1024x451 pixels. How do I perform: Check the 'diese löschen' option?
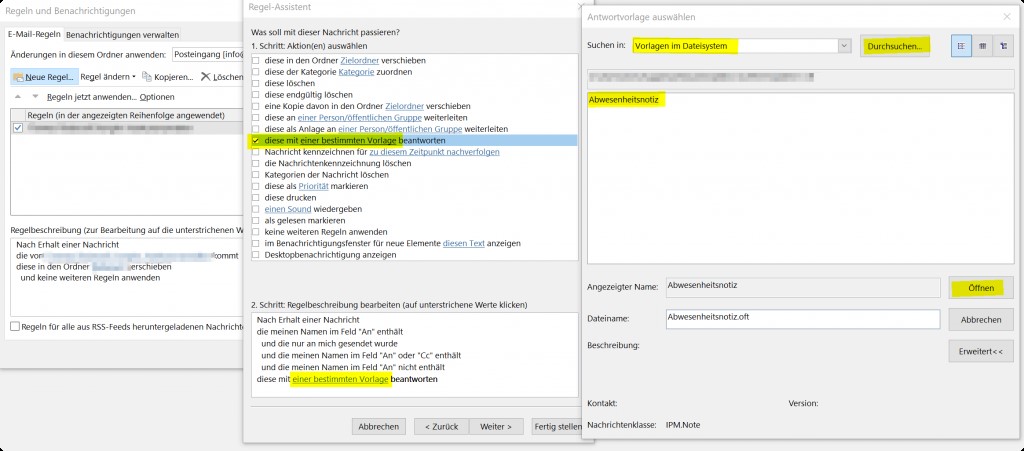pyautogui.click(x=257, y=84)
